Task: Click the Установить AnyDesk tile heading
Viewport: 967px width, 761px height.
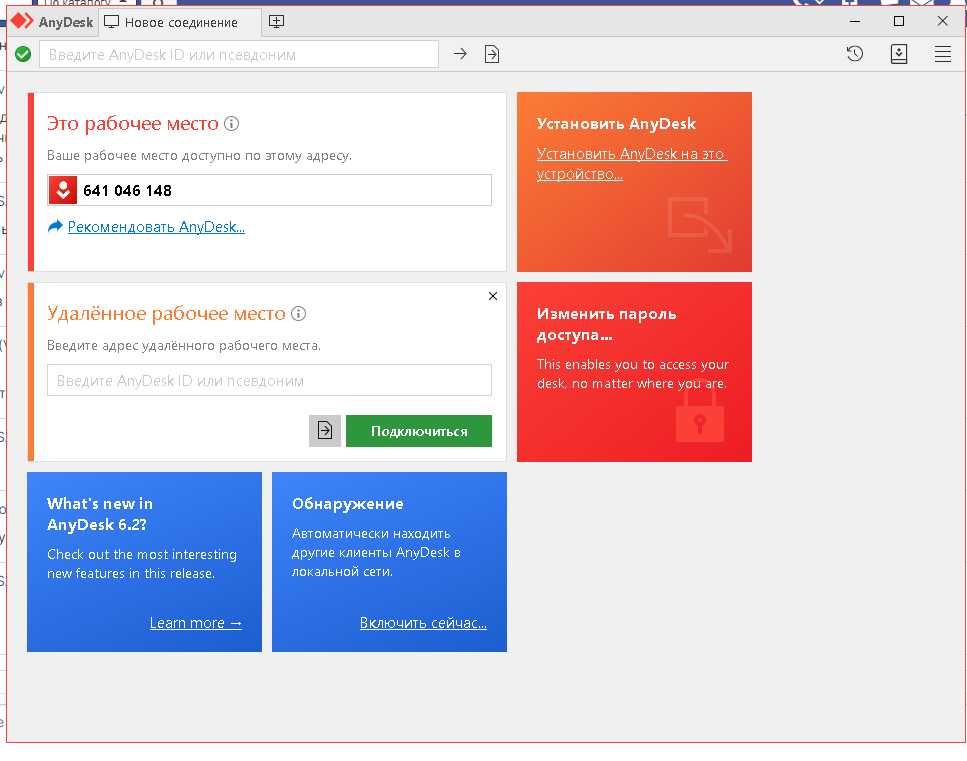Action: 616,123
